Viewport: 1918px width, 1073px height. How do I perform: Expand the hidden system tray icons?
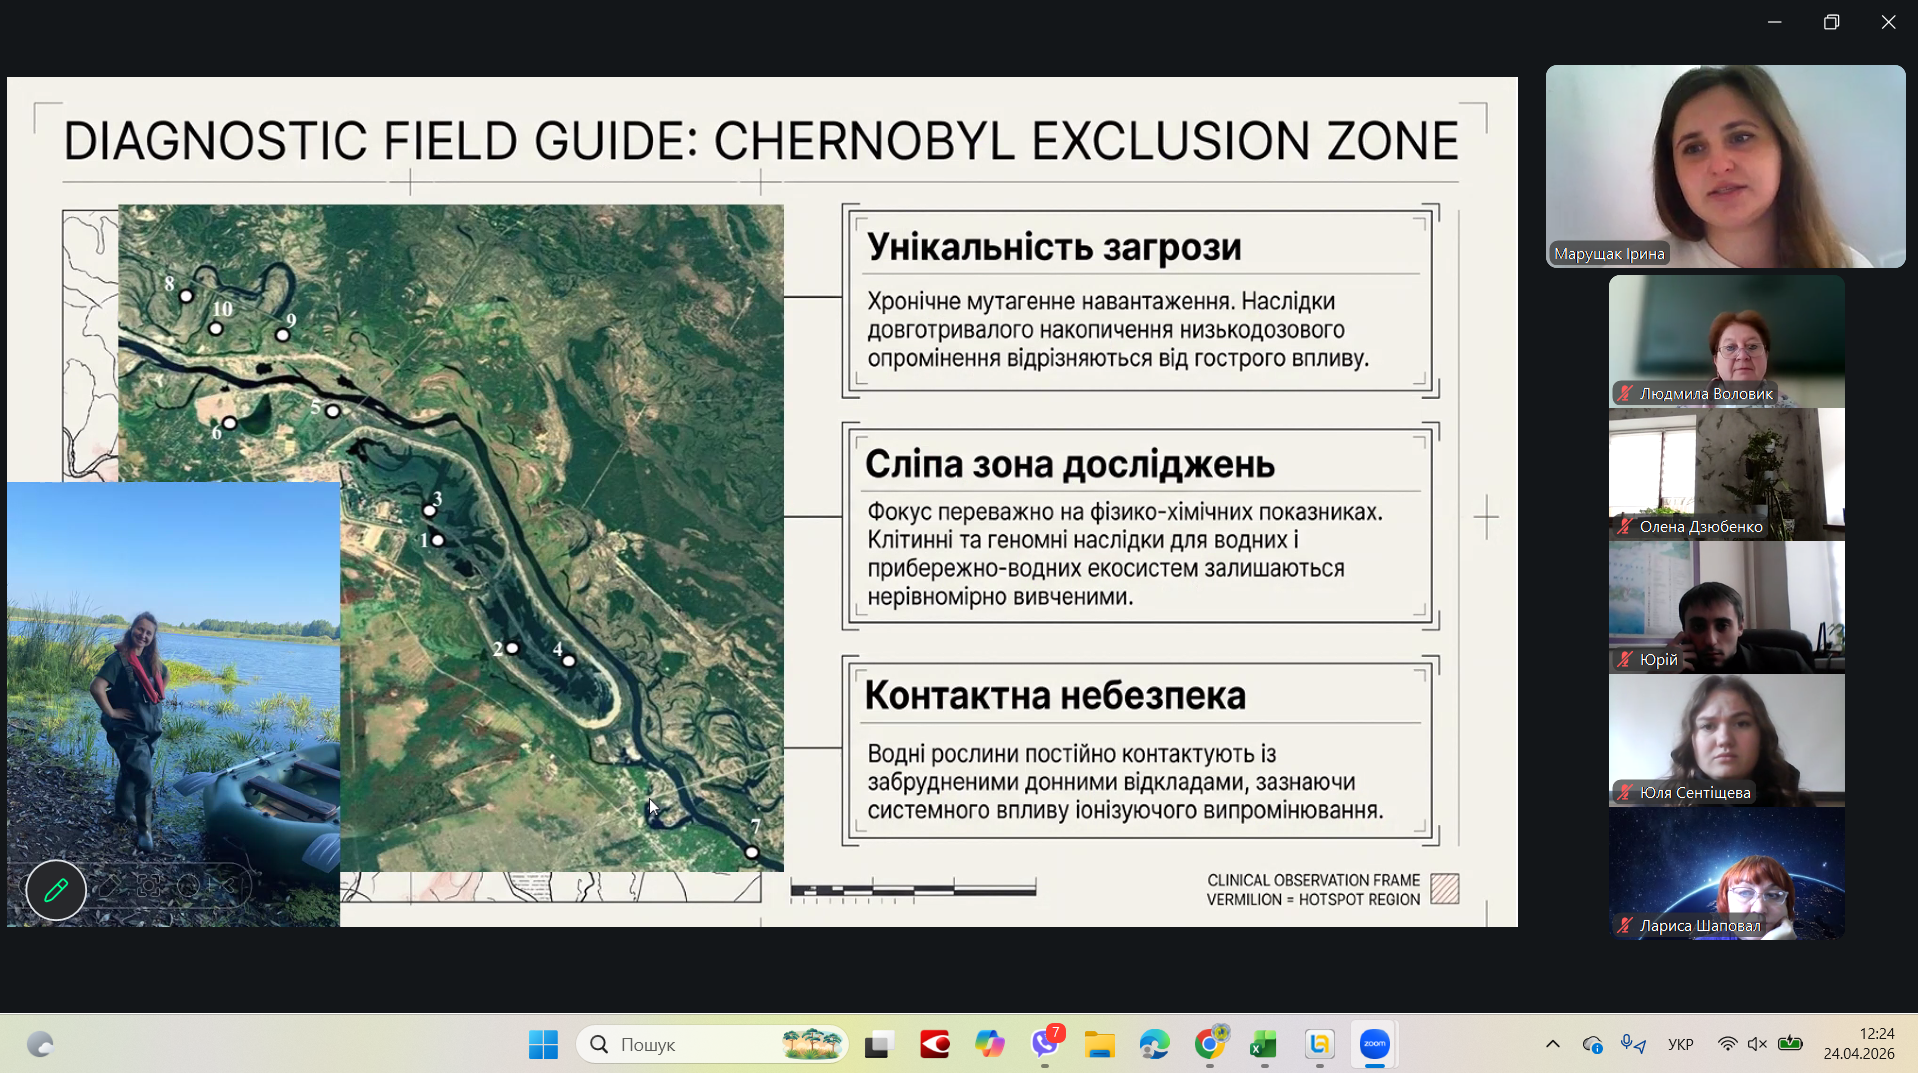point(1552,1044)
